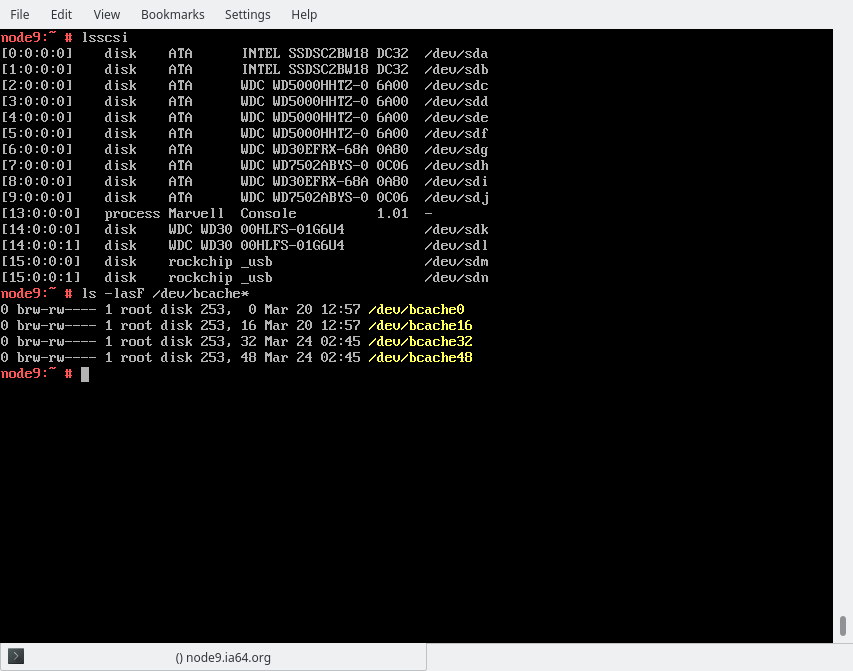Click the /dev/sdj device path
The width and height of the screenshot is (853, 671).
pos(456,198)
